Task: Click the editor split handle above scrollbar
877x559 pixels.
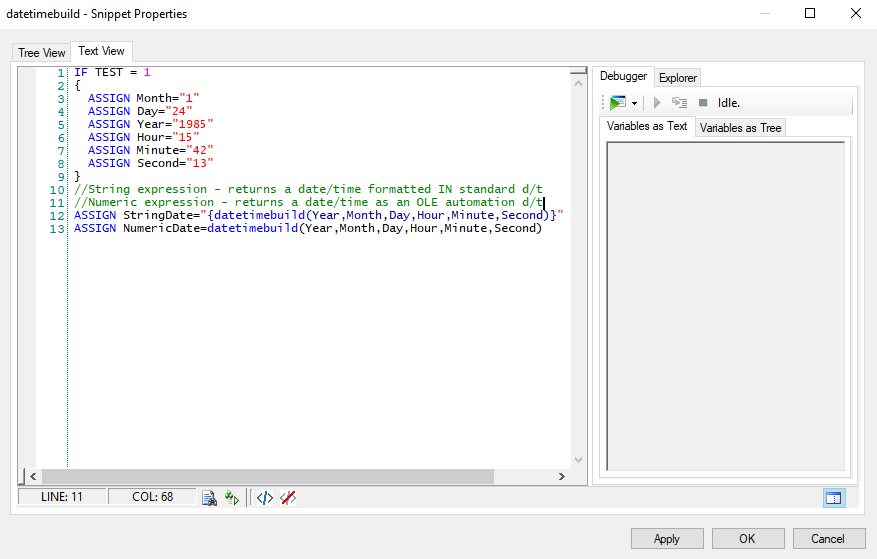Action: tap(578, 71)
